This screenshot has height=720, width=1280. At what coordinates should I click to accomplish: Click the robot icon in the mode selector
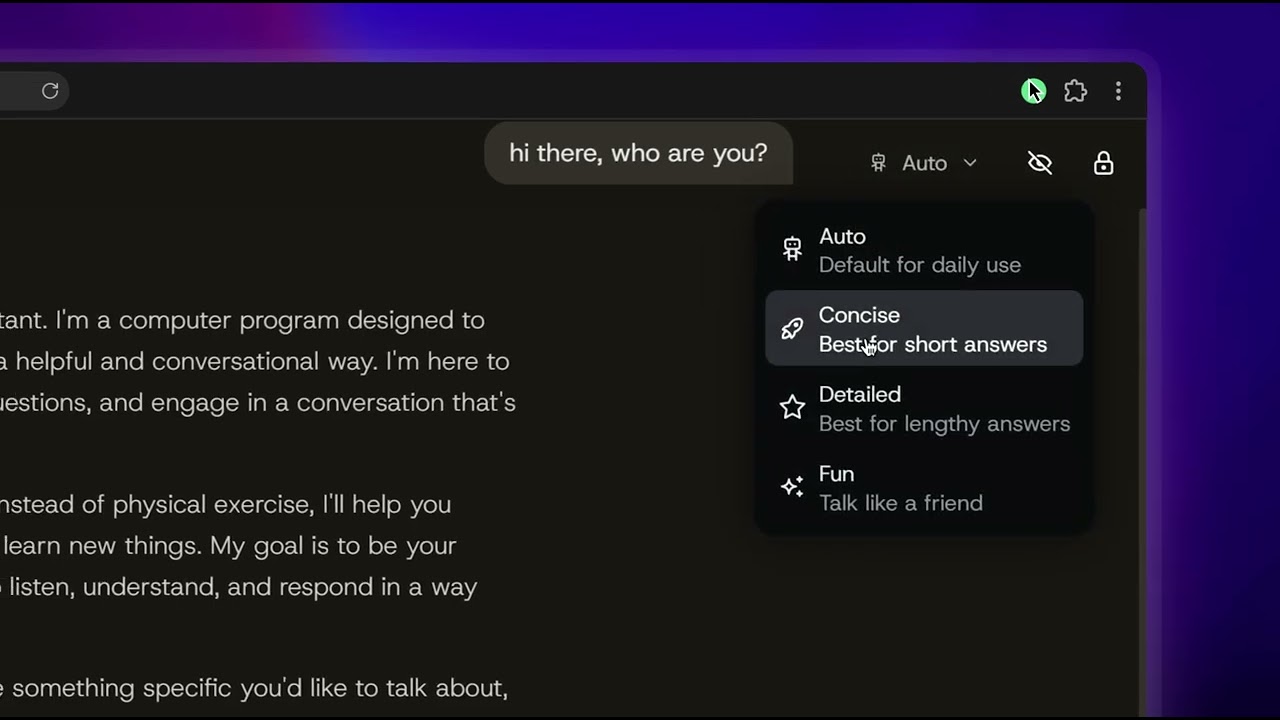(x=879, y=163)
